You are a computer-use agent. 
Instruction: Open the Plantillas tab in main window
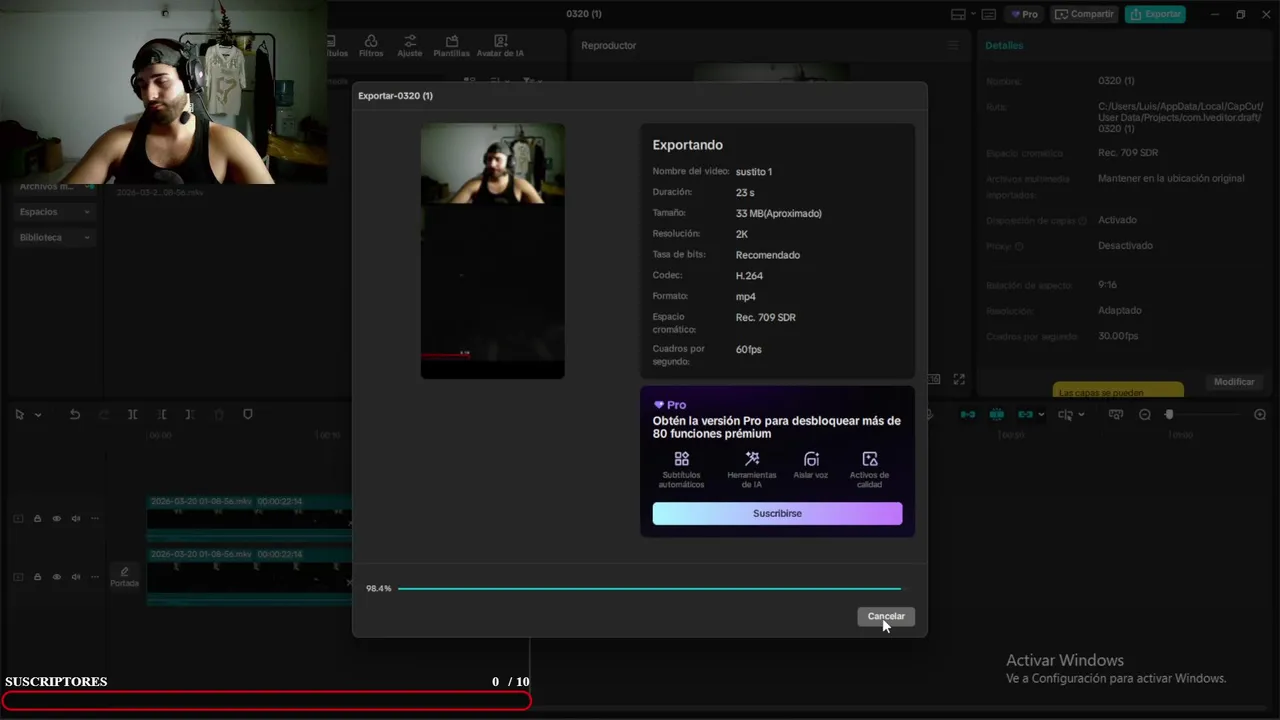point(452,46)
